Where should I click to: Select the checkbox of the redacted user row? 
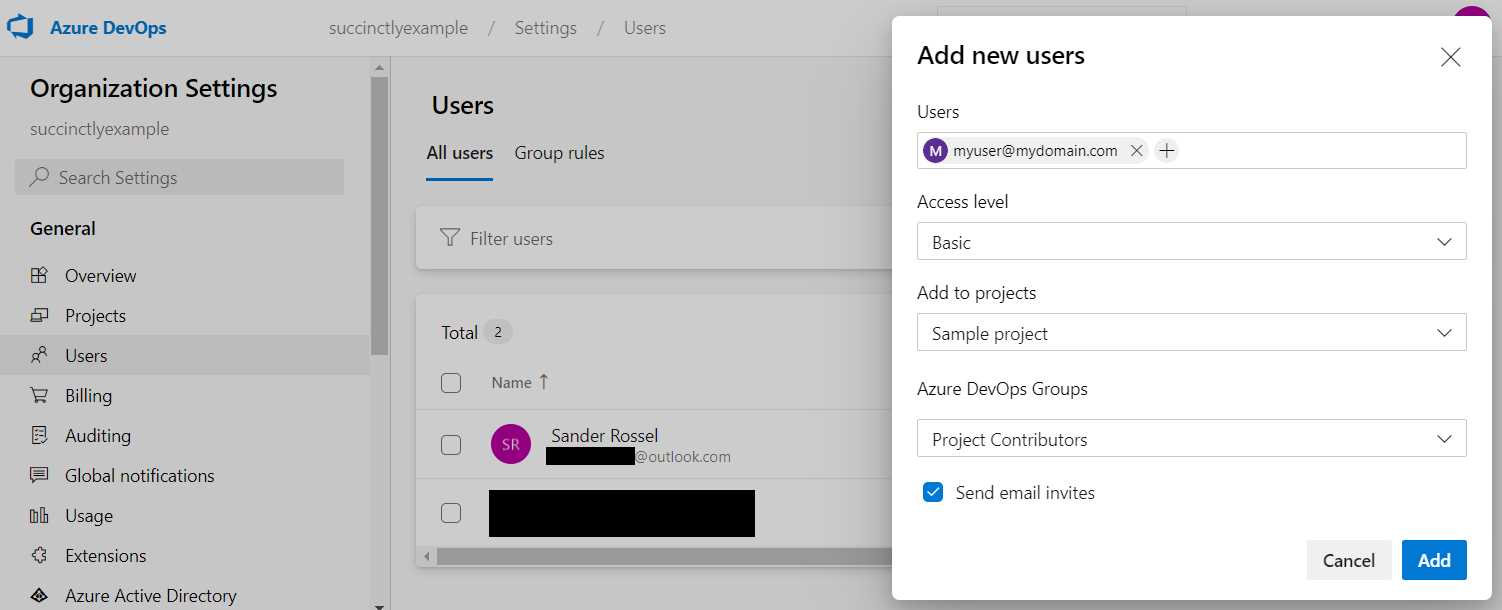pos(451,513)
